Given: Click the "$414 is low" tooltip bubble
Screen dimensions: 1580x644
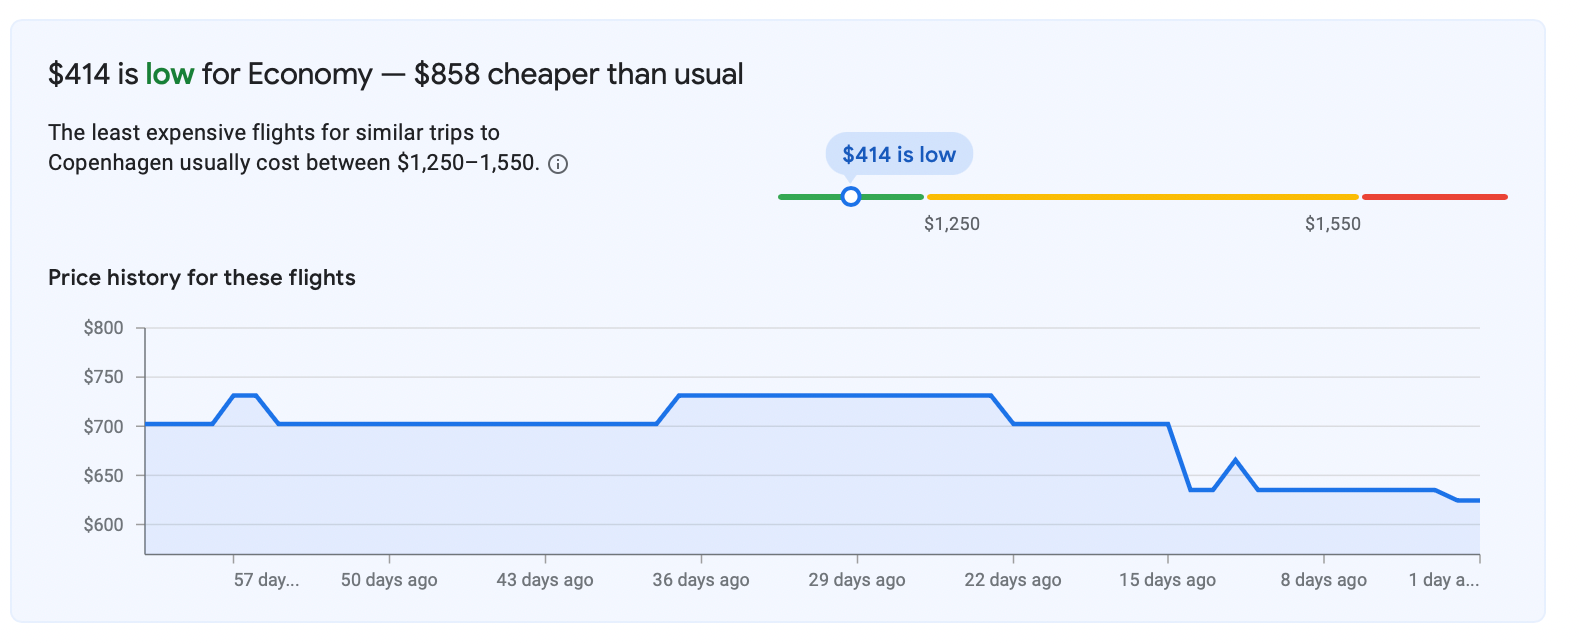Looking at the screenshot, I should point(898,154).
